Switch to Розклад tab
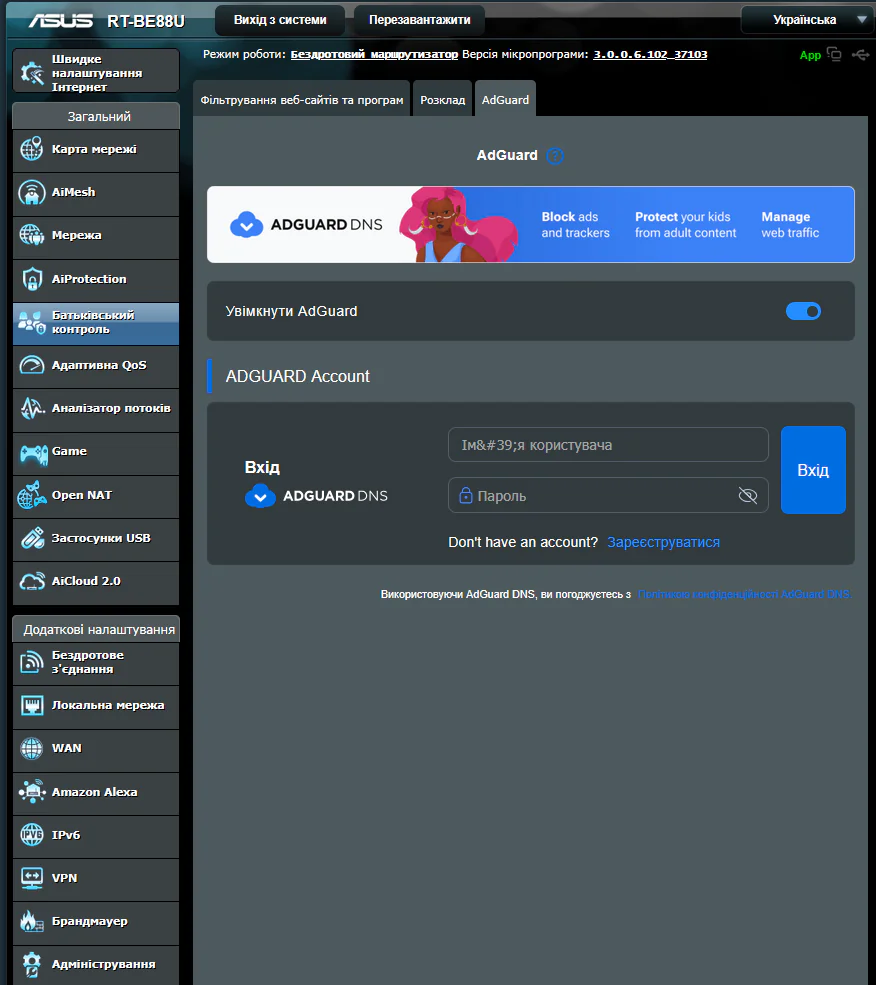Viewport: 876px width, 985px height. [442, 99]
